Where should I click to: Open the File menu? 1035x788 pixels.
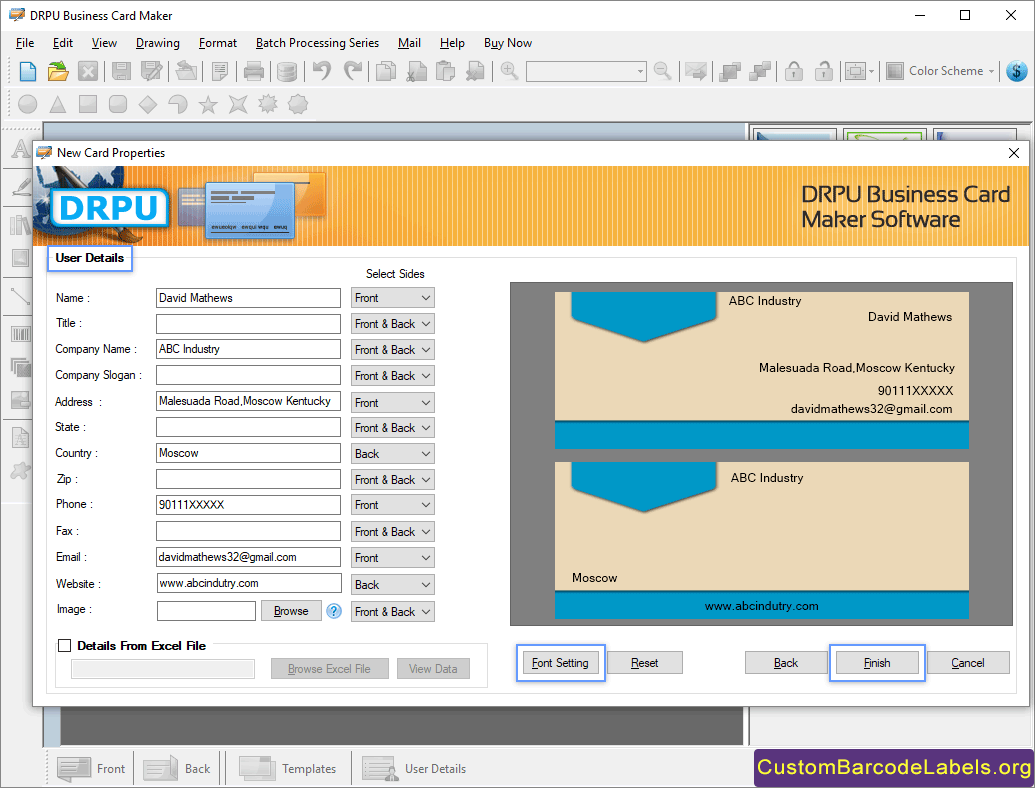pyautogui.click(x=25, y=43)
